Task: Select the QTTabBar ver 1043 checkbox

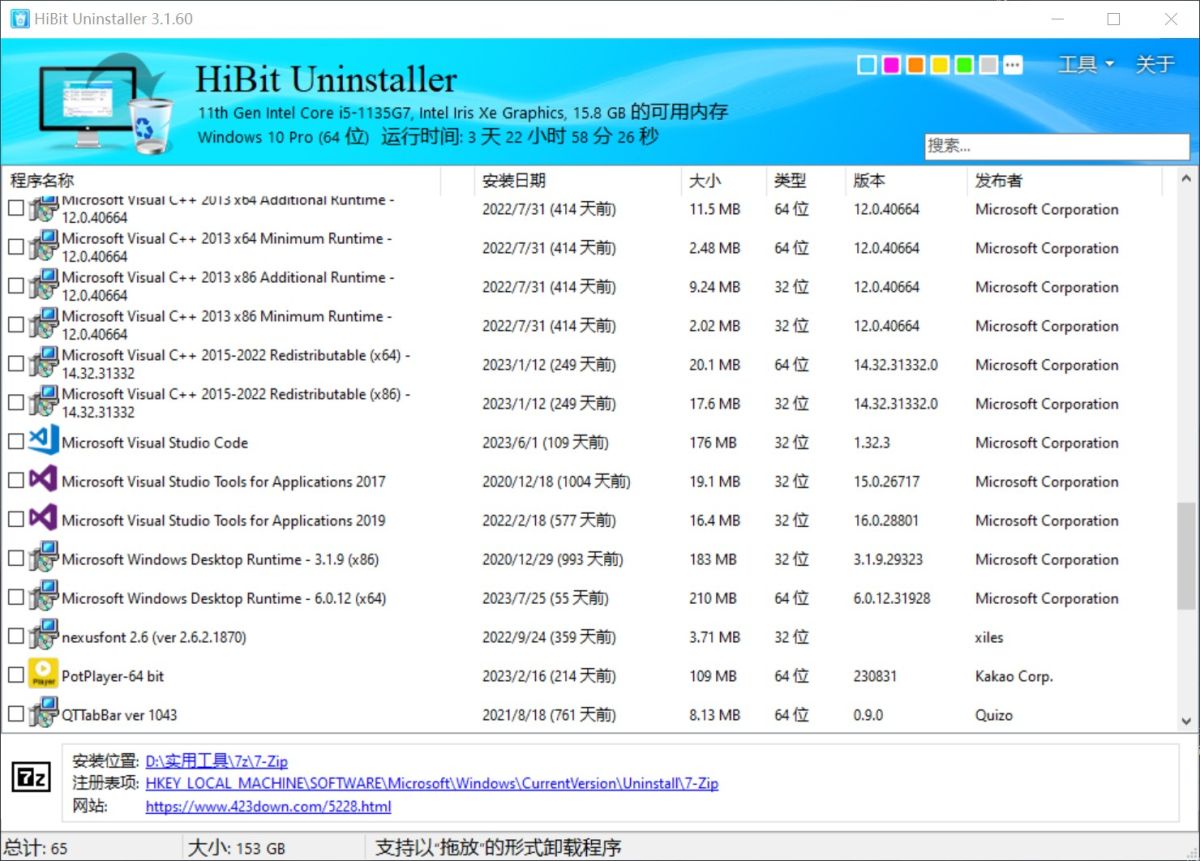Action: [x=15, y=715]
